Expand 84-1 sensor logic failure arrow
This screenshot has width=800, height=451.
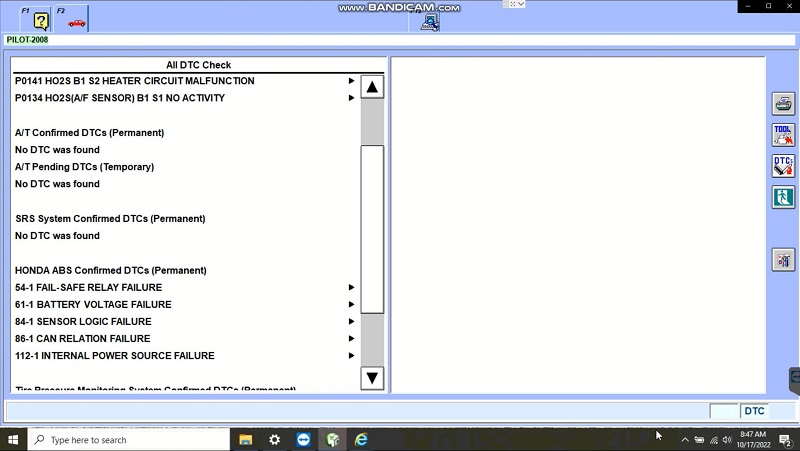coord(351,321)
